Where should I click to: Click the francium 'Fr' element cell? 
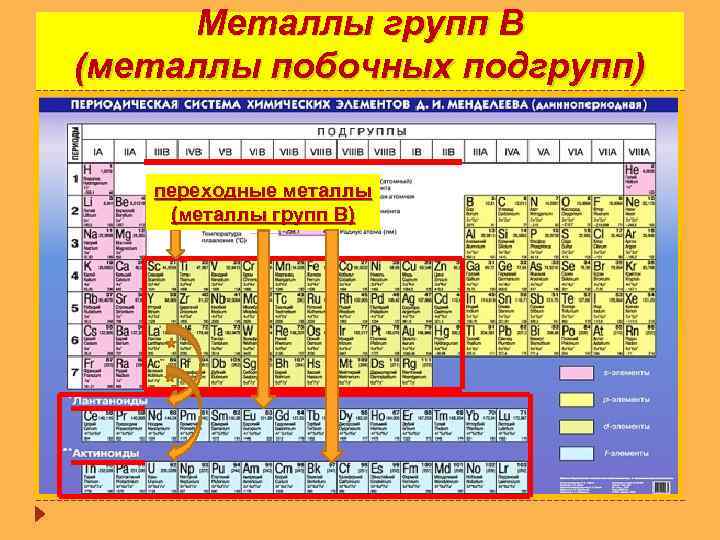pyautogui.click(x=98, y=372)
